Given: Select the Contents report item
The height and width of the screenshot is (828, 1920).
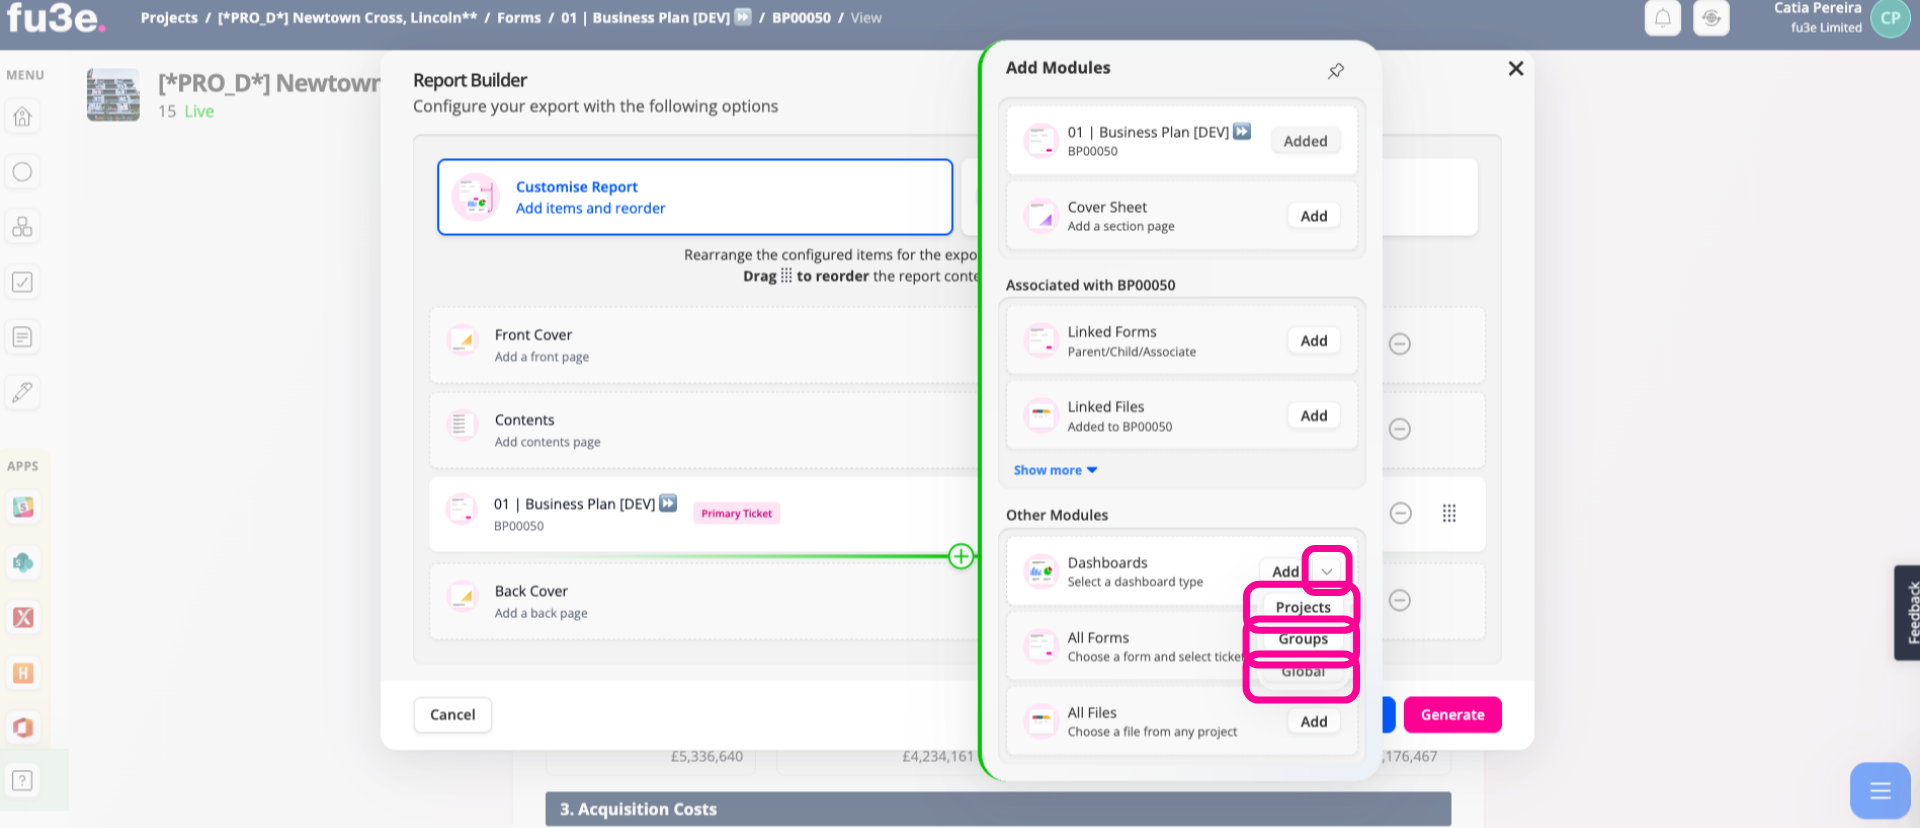Looking at the screenshot, I should tap(705, 430).
